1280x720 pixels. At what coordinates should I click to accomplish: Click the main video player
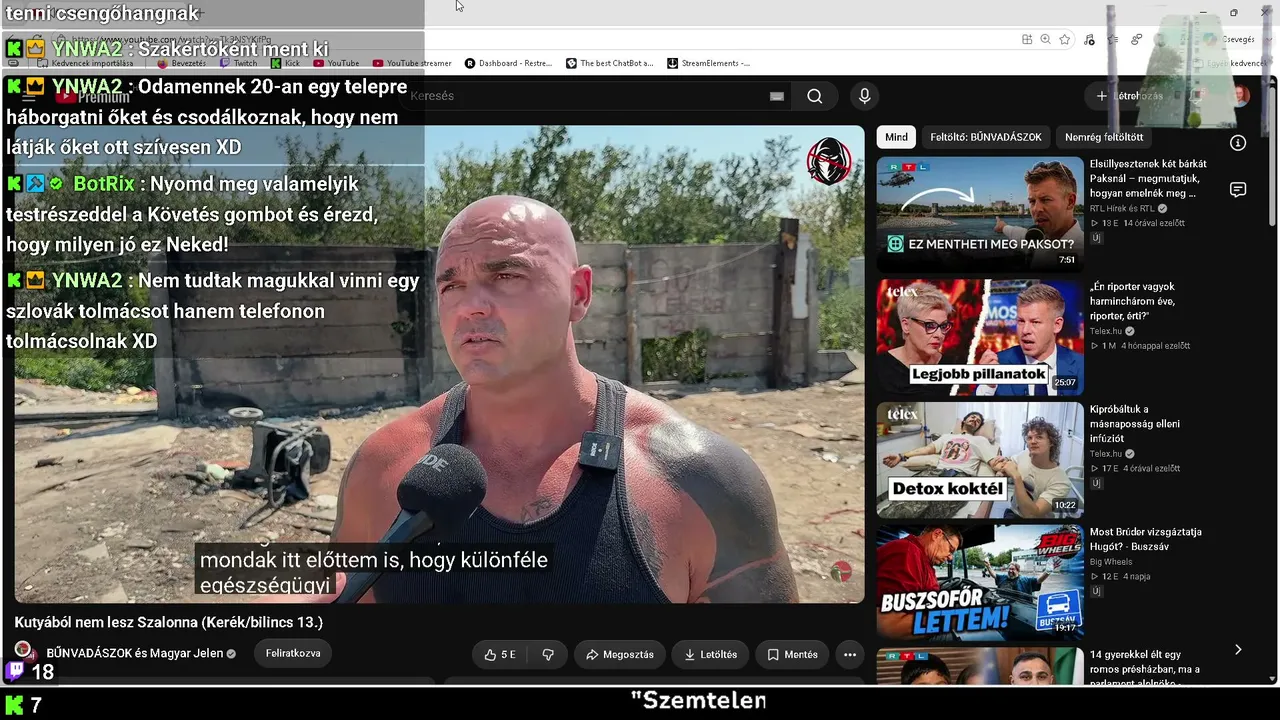click(439, 364)
